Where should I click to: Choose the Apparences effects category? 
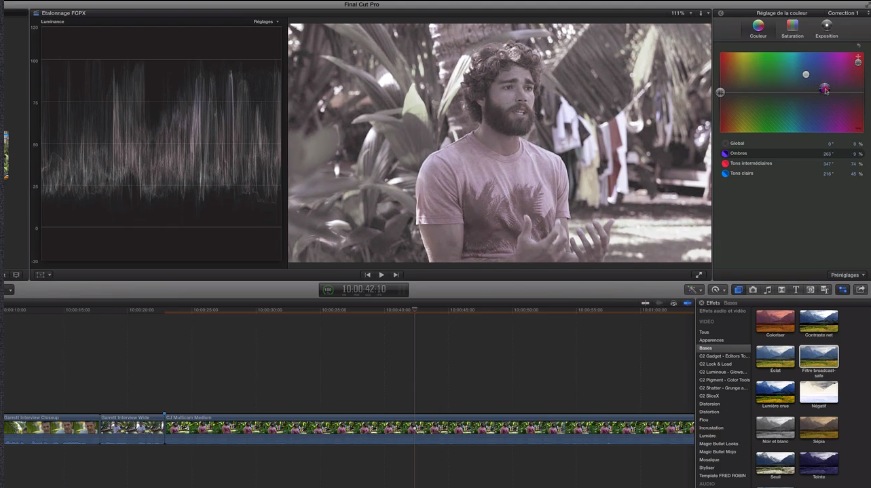711,340
